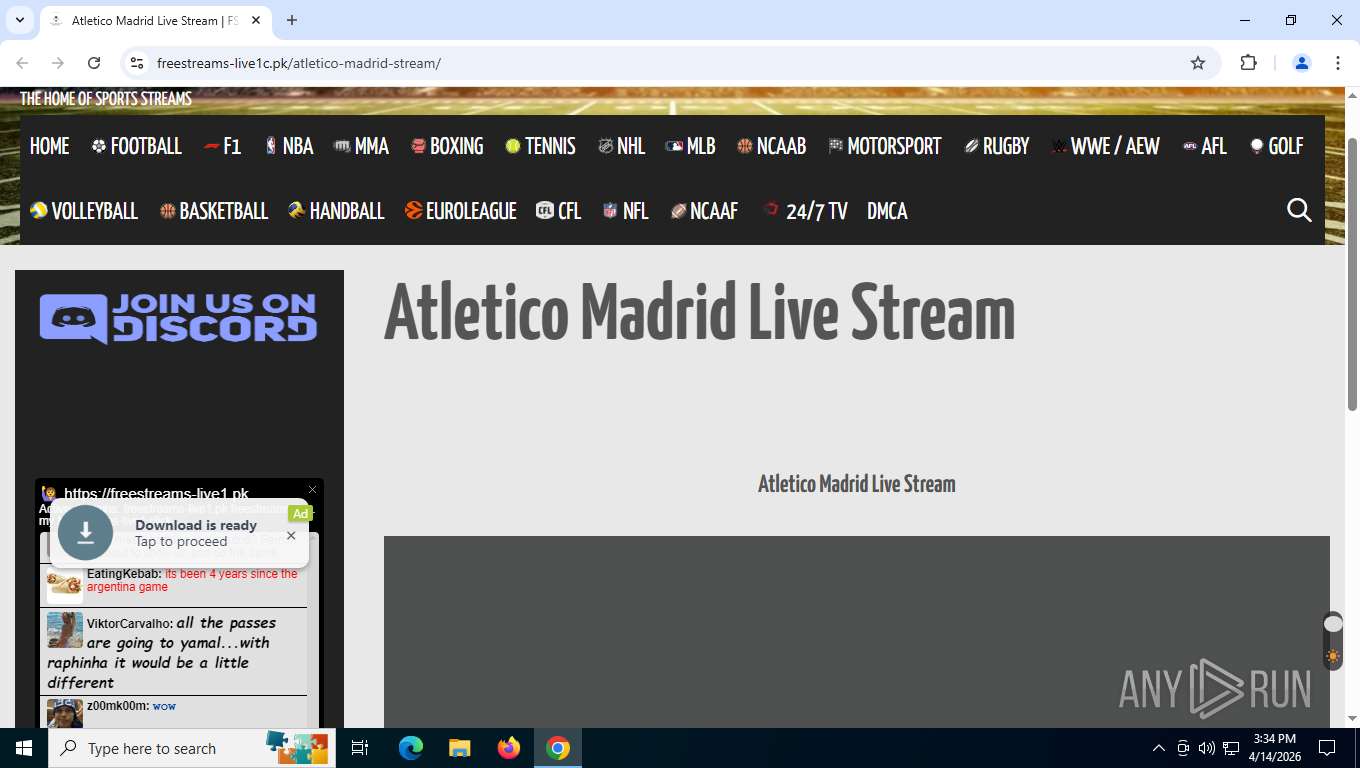Open VOLLEYBALL streams
The image size is (1360, 768).
point(84,211)
